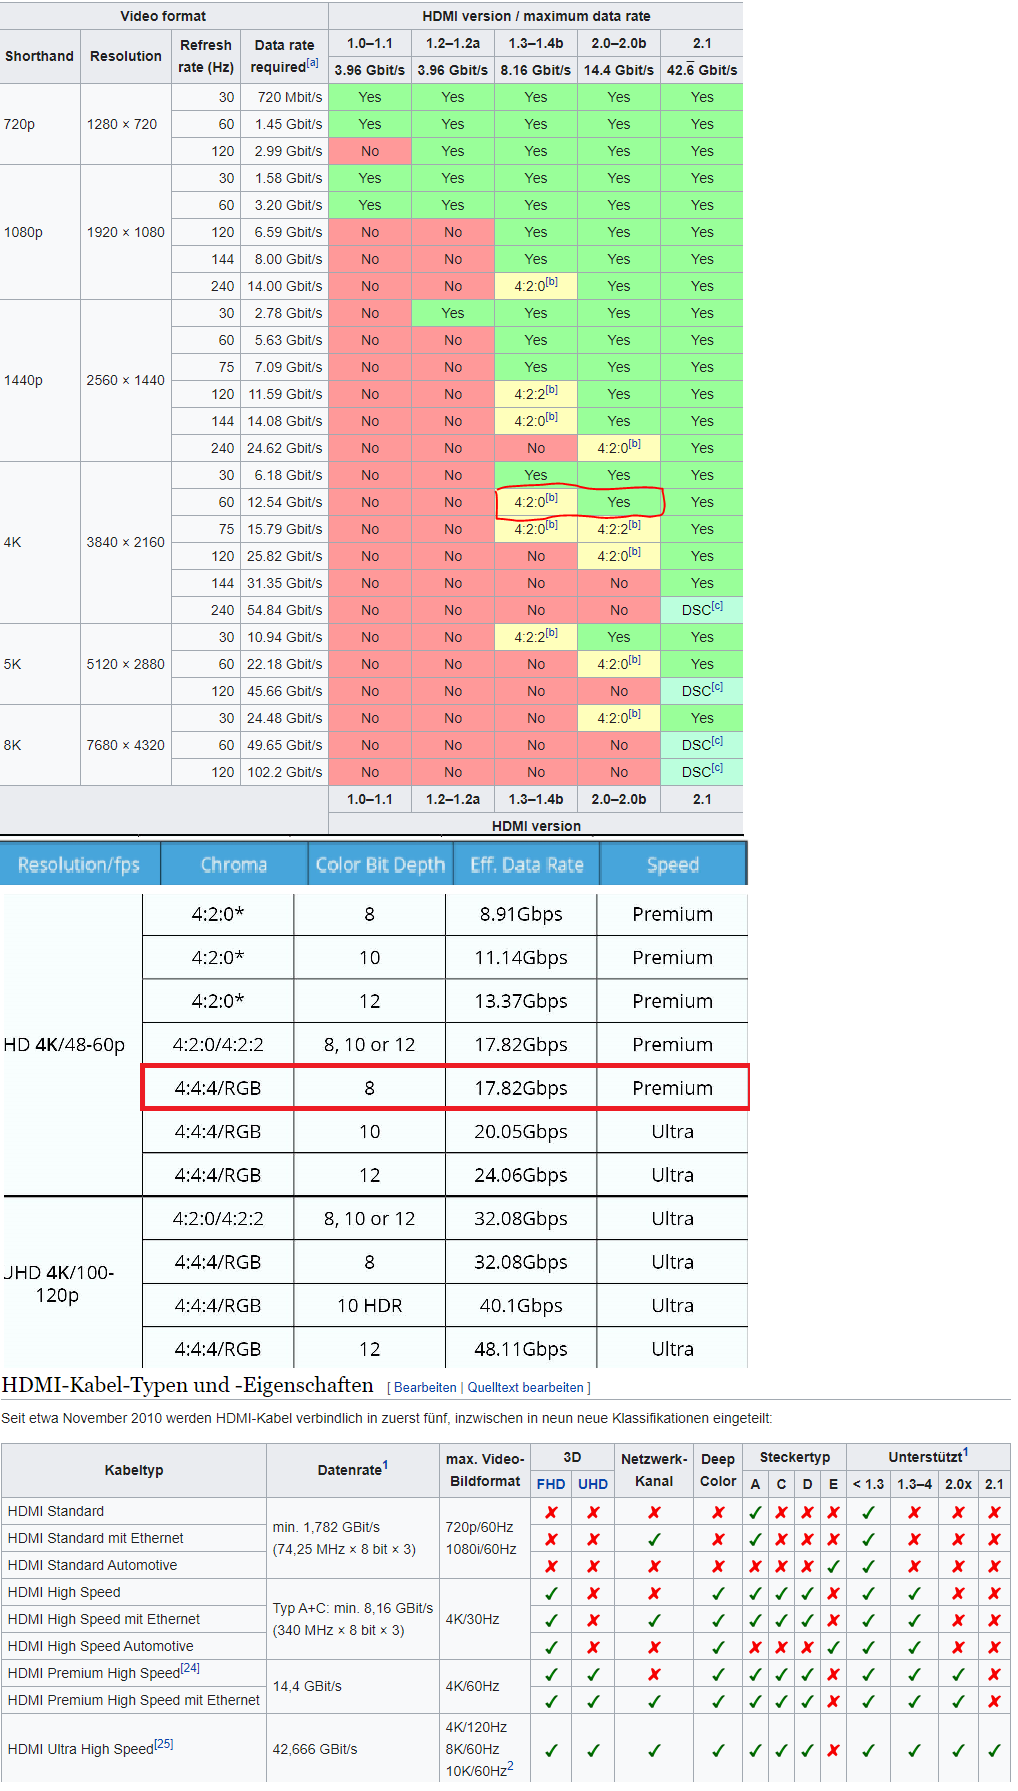Click the Netzwerk-Kanal cross for HDMI Premium High Speed
This screenshot has height=1791, width=1018.
click(654, 1674)
